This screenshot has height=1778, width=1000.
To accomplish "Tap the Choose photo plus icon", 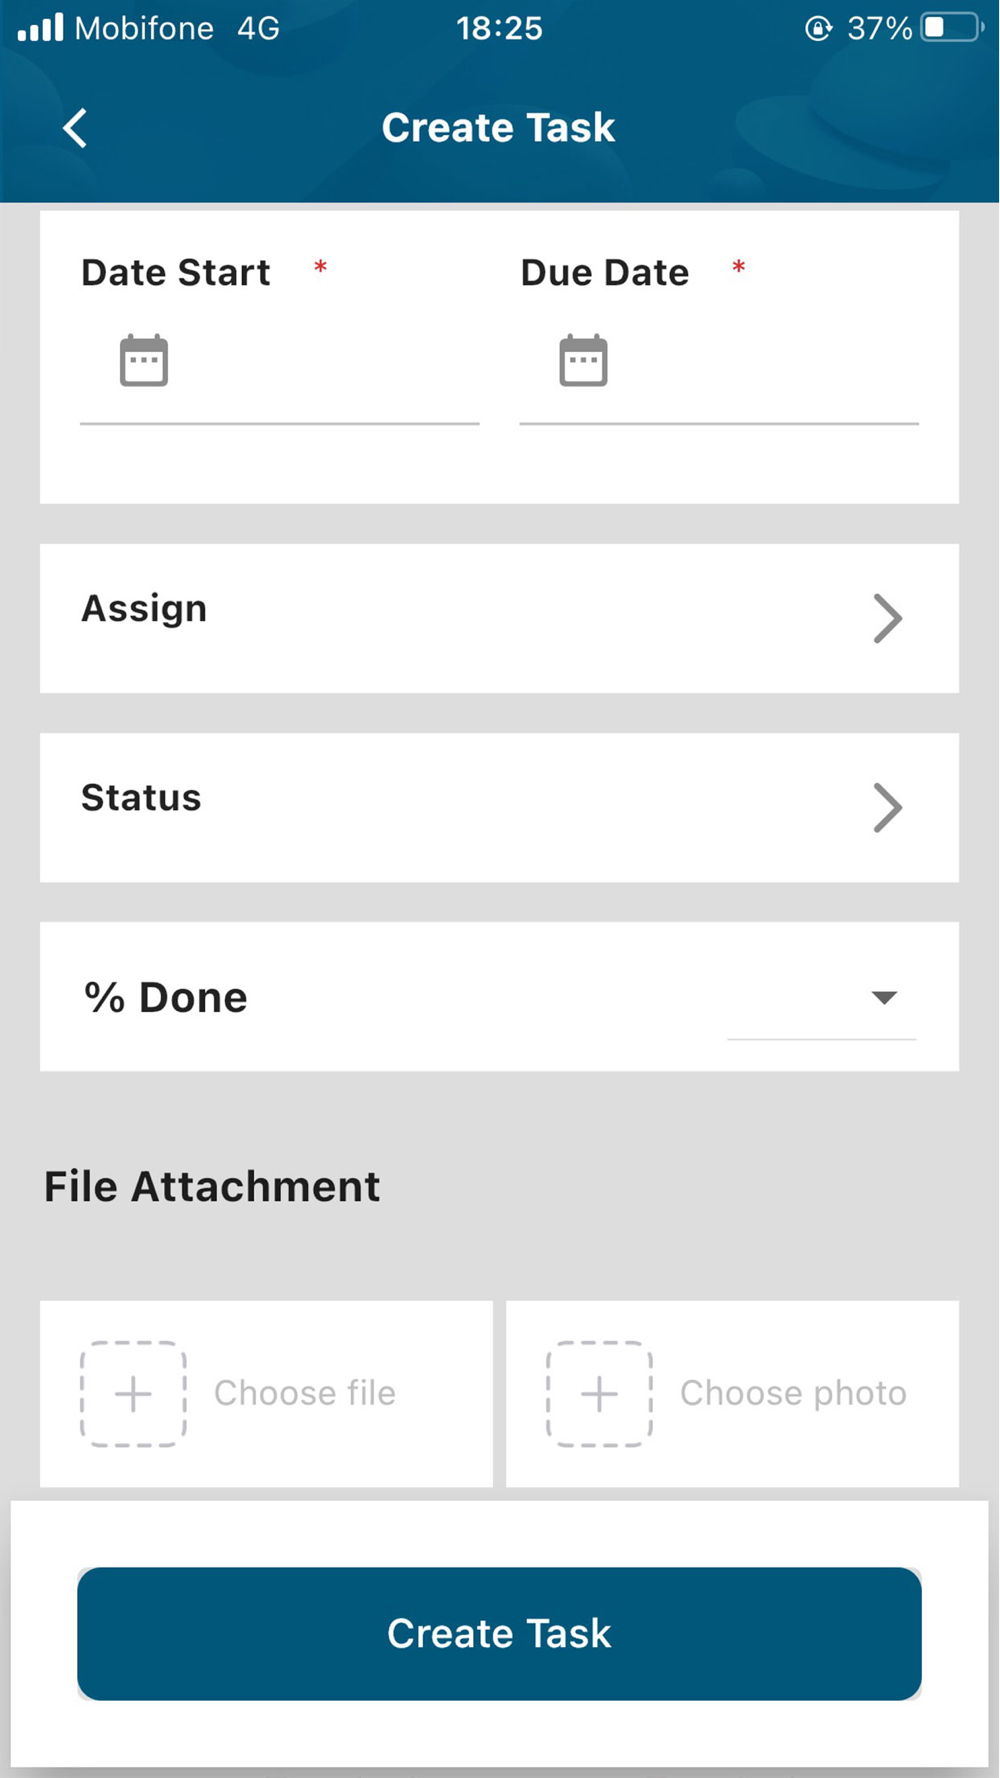I will [x=599, y=1394].
